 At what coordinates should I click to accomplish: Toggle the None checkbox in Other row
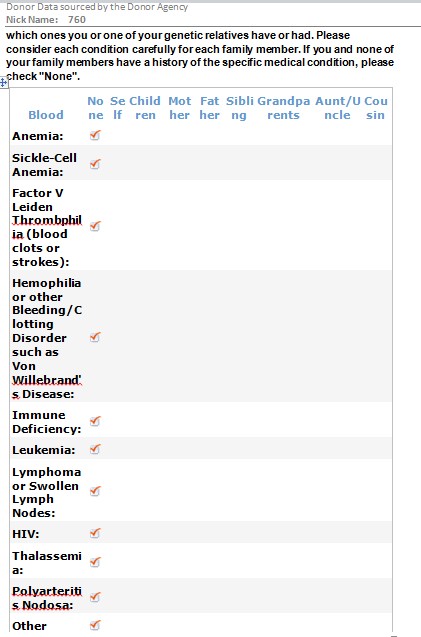click(95, 625)
